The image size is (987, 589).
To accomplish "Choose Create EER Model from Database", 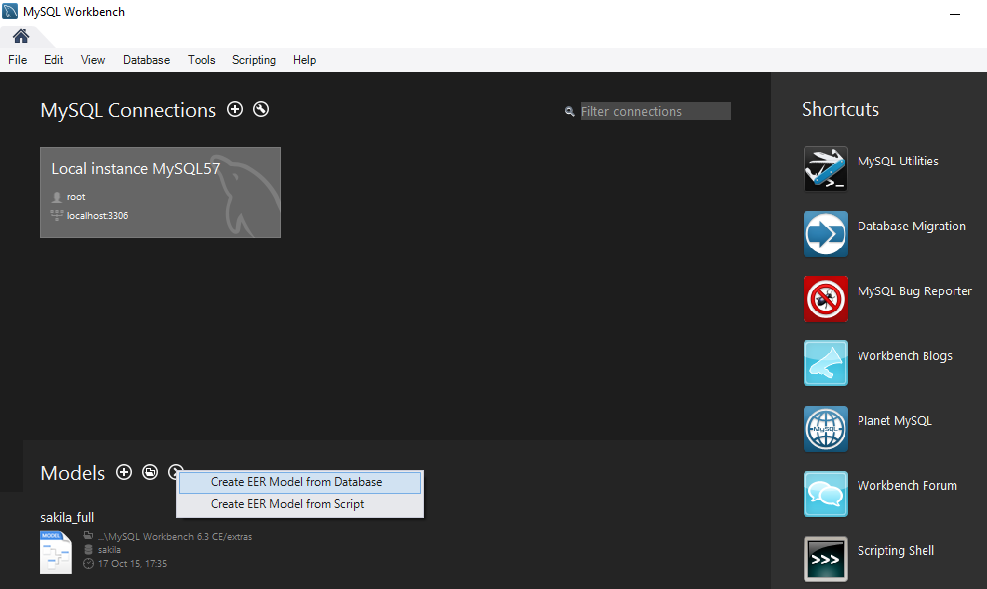I will pos(300,482).
